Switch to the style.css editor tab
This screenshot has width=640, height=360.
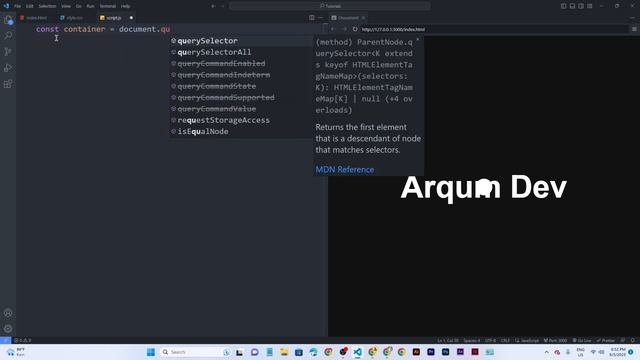click(74, 18)
